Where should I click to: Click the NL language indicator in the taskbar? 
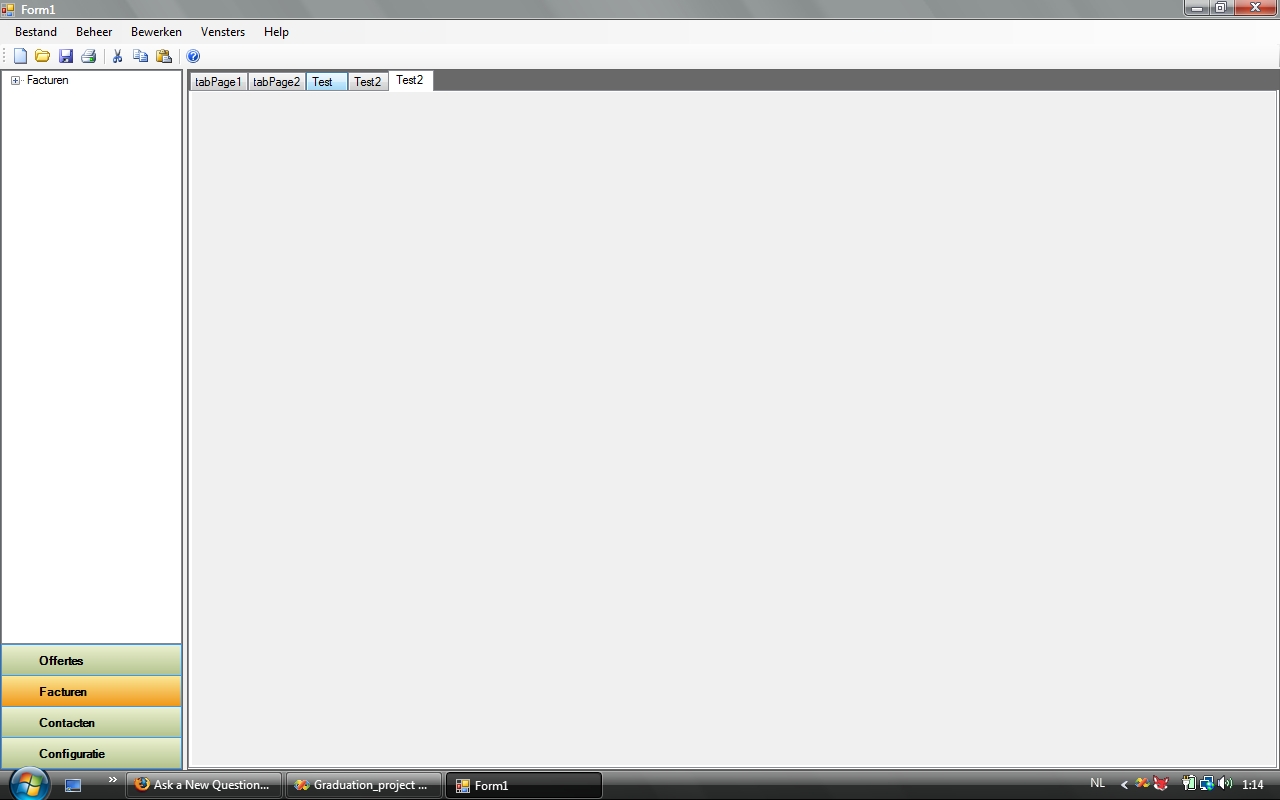(x=1097, y=783)
